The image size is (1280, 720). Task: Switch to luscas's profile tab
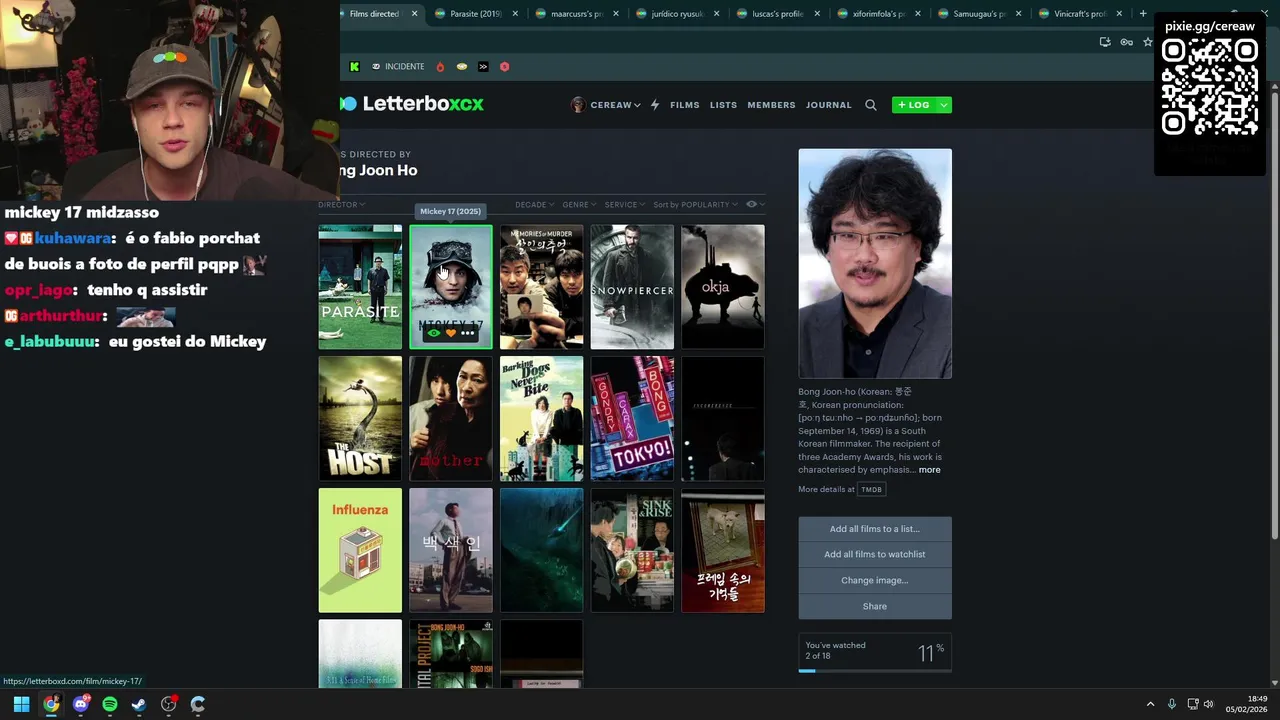click(x=778, y=14)
